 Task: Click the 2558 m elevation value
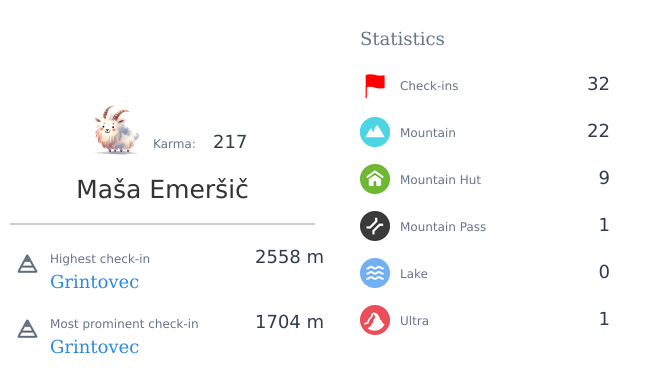click(x=289, y=257)
